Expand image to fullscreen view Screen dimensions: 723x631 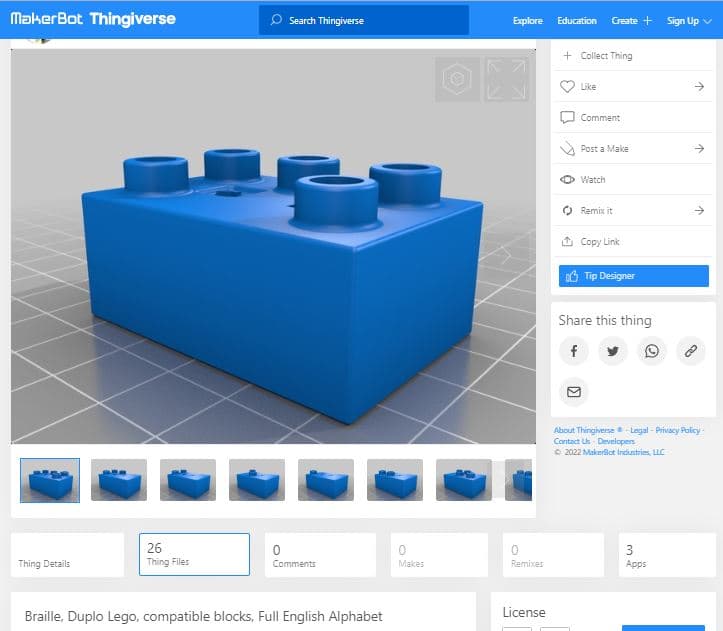pos(506,80)
